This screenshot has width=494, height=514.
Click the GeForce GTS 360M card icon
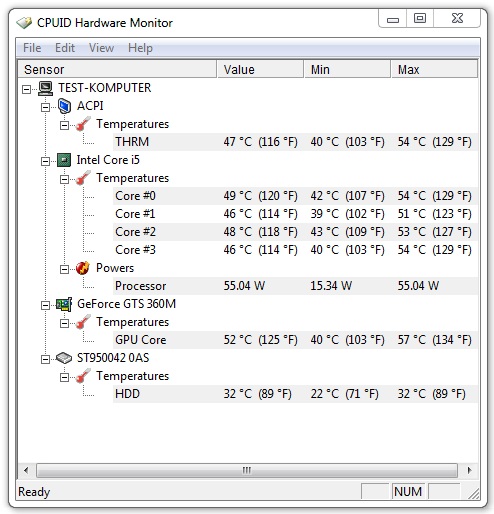pyautogui.click(x=64, y=304)
